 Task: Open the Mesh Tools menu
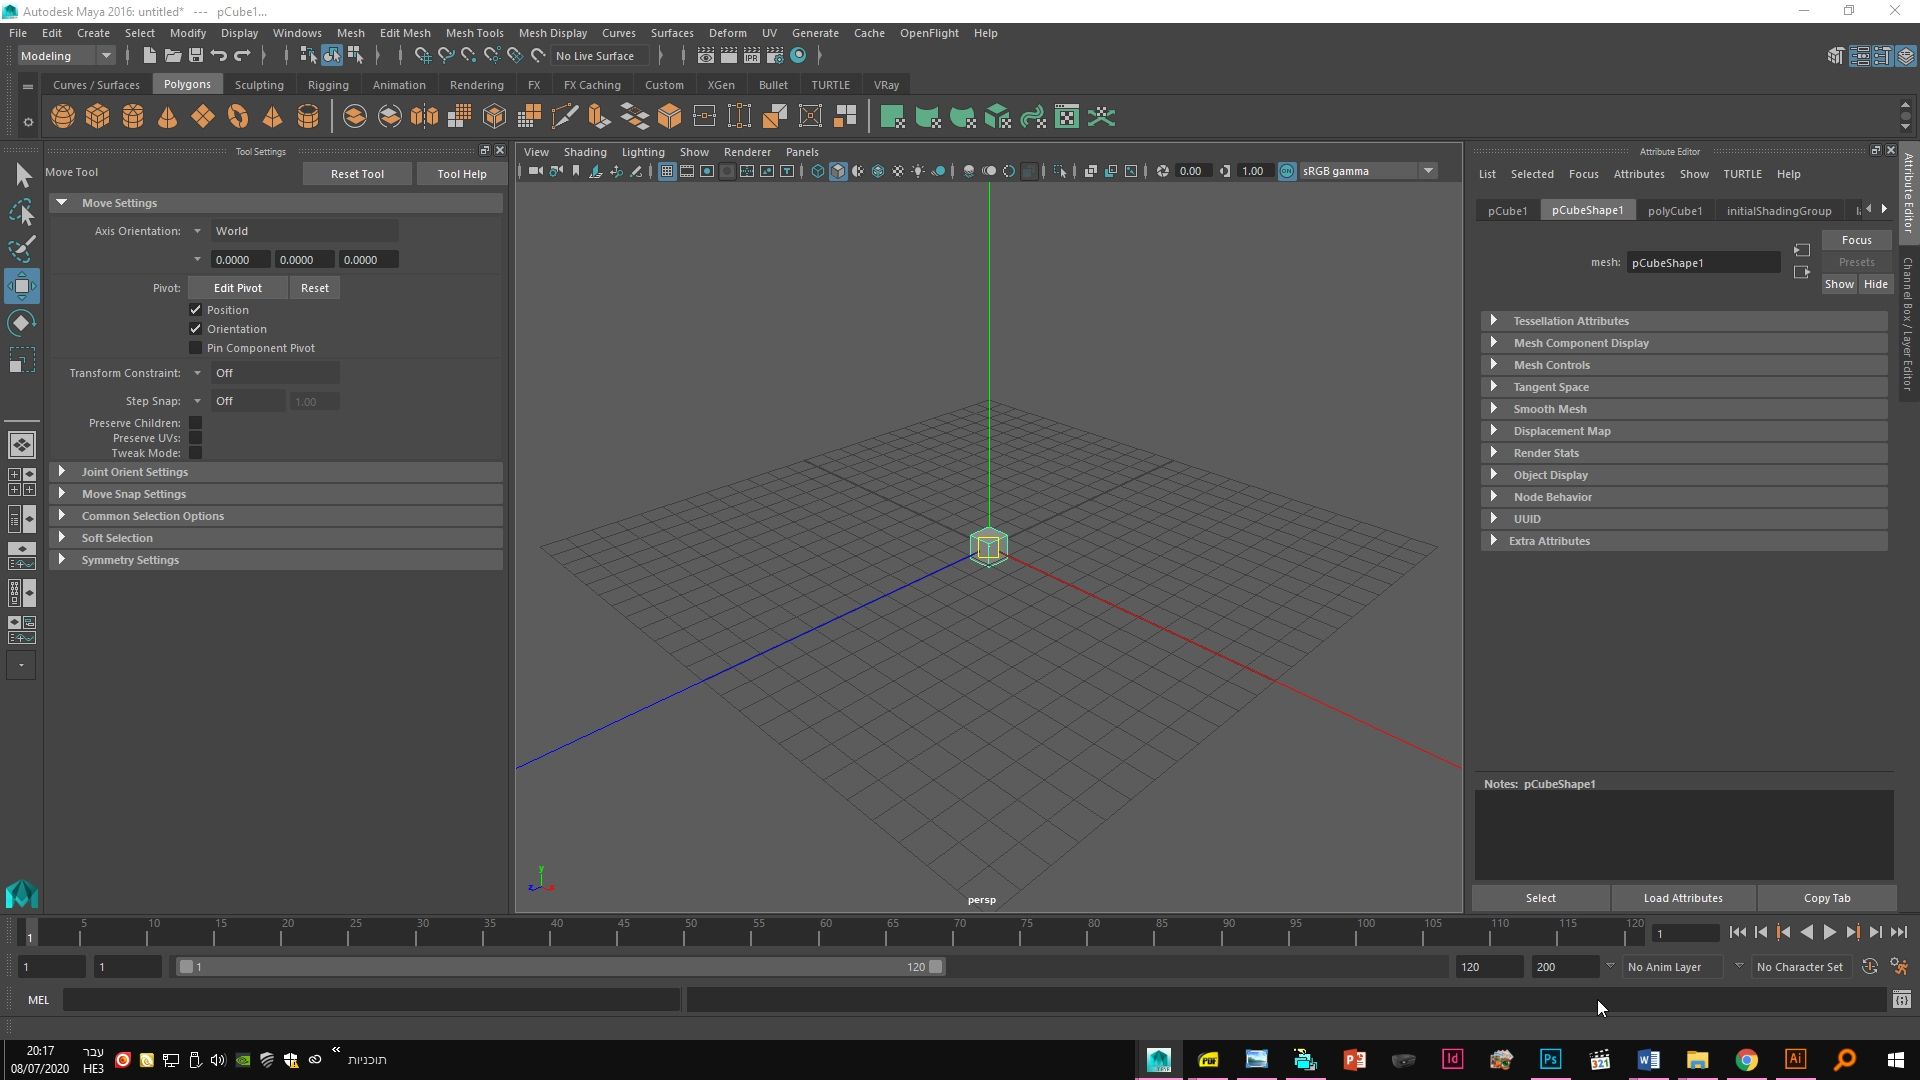point(474,33)
